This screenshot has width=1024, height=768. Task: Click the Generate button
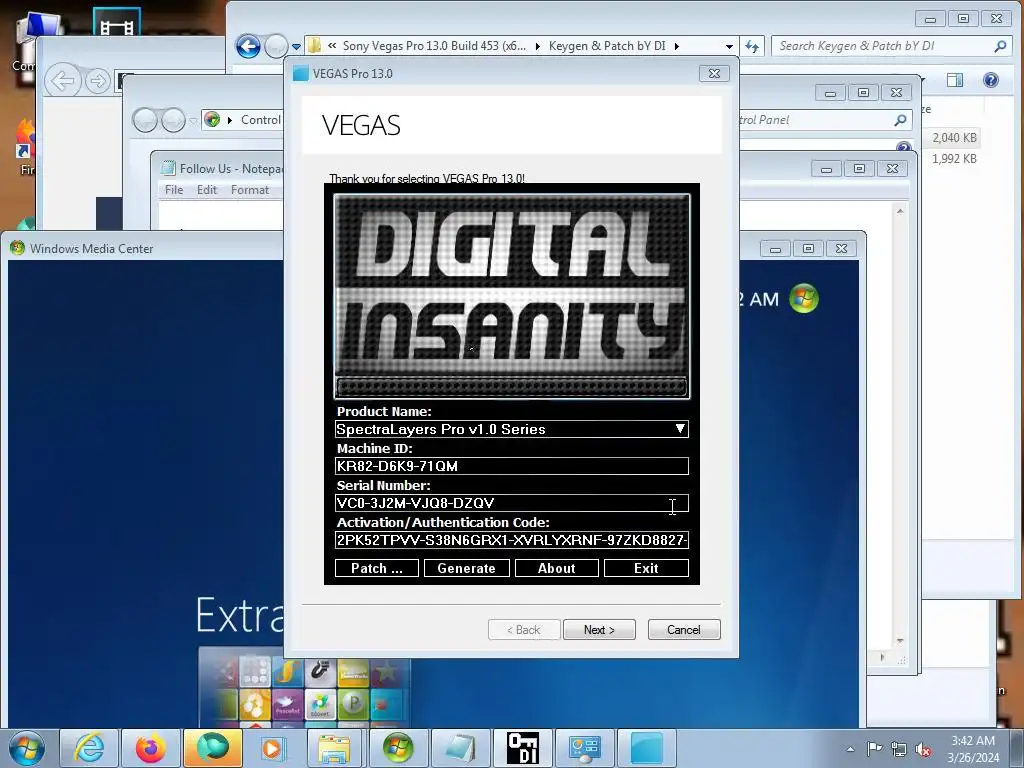(x=466, y=568)
